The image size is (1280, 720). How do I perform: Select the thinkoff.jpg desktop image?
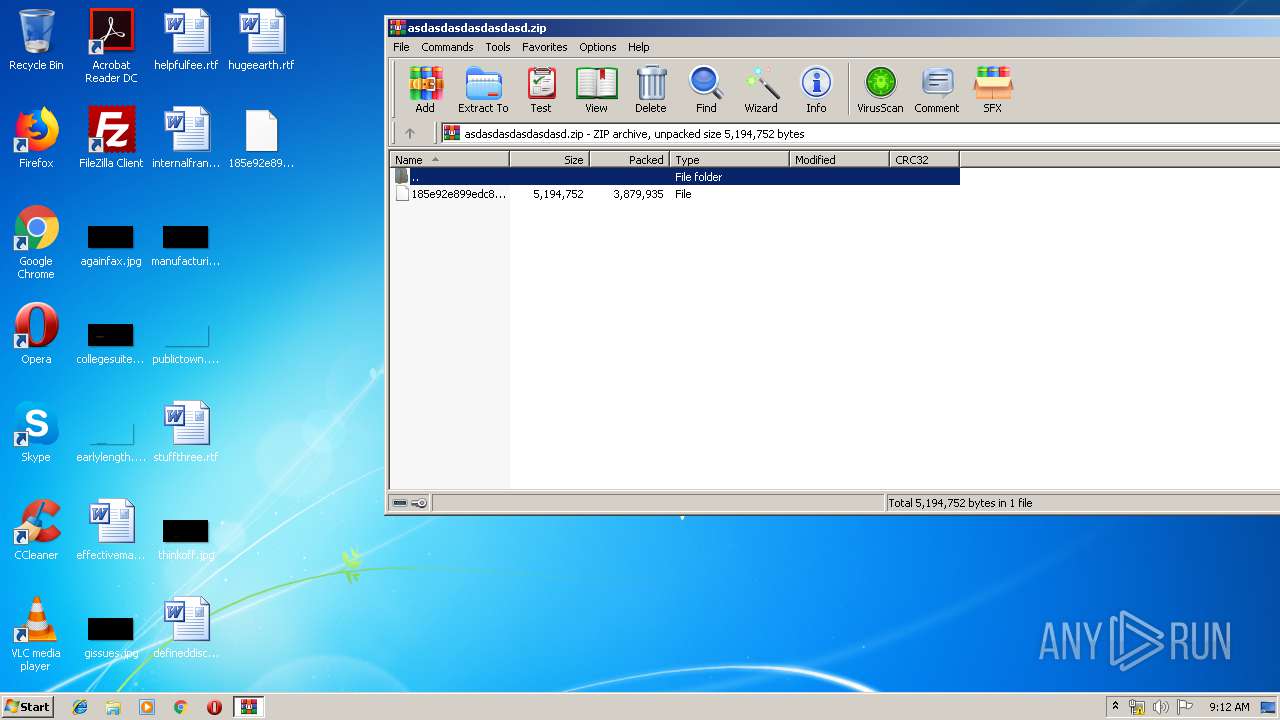(x=186, y=540)
